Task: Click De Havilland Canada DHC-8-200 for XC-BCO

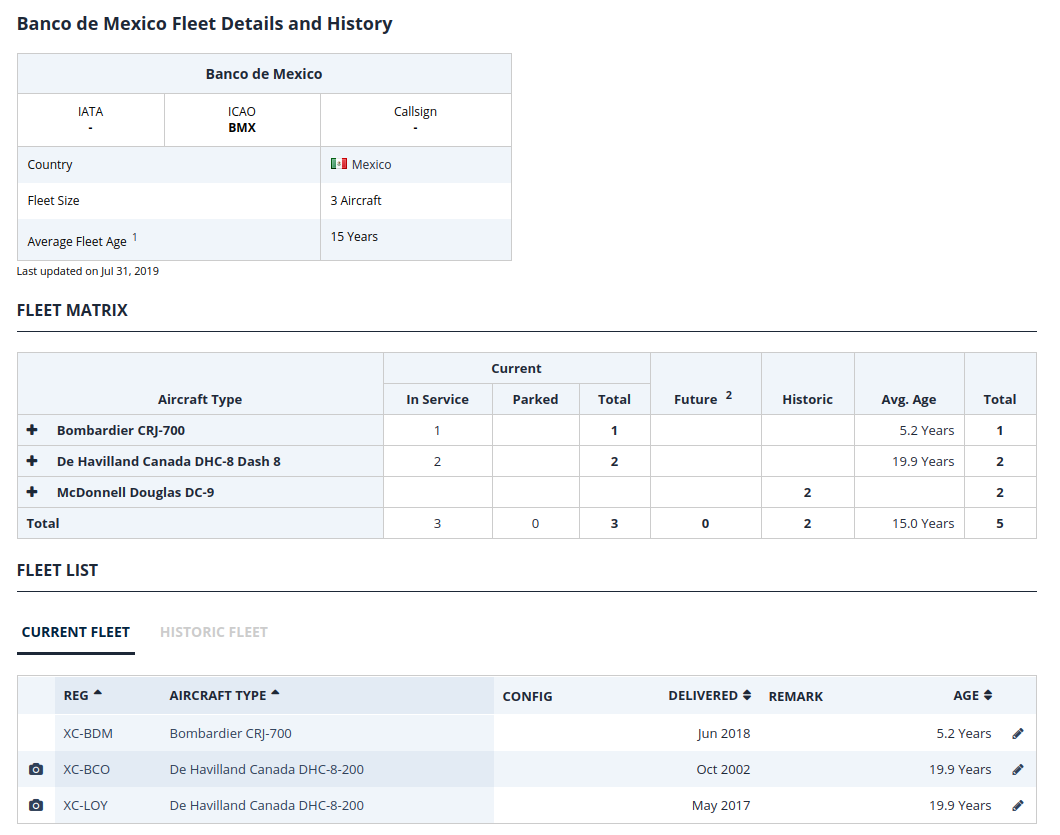Action: [x=266, y=769]
